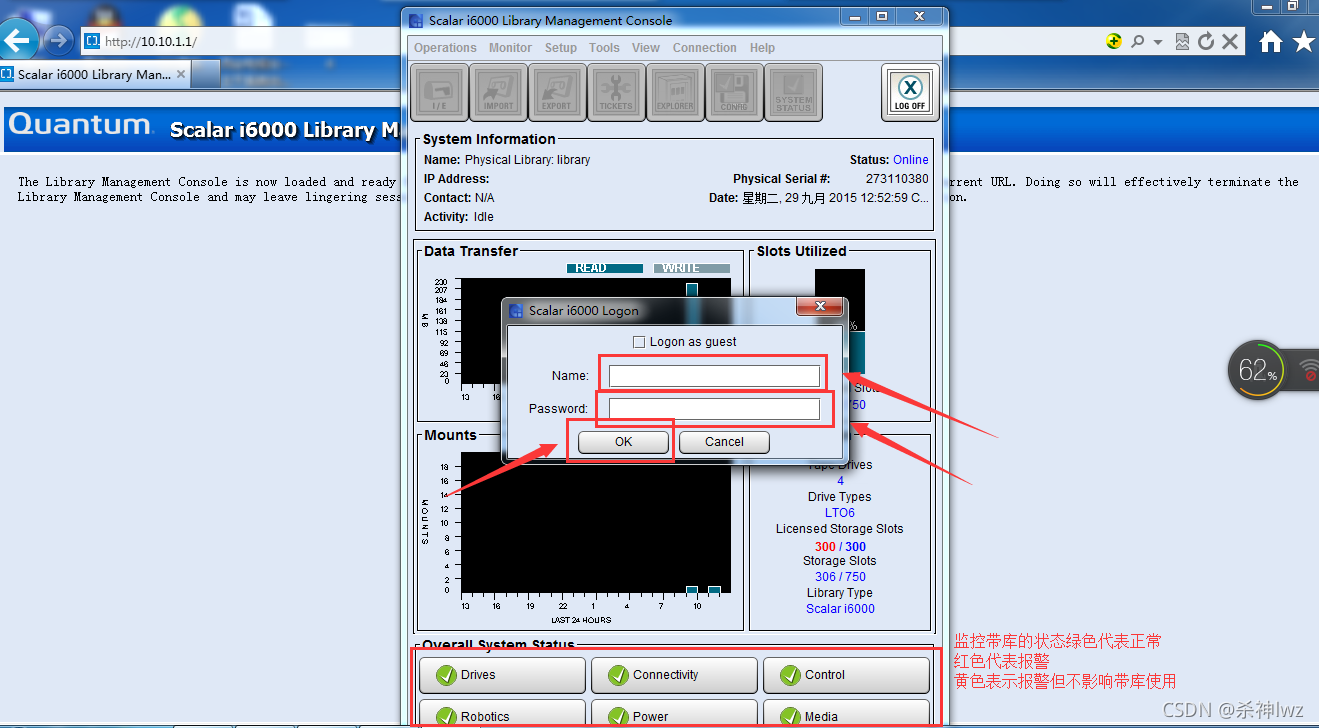Click the browser forward arrow
Viewport: 1319px width, 728px height.
59,41
